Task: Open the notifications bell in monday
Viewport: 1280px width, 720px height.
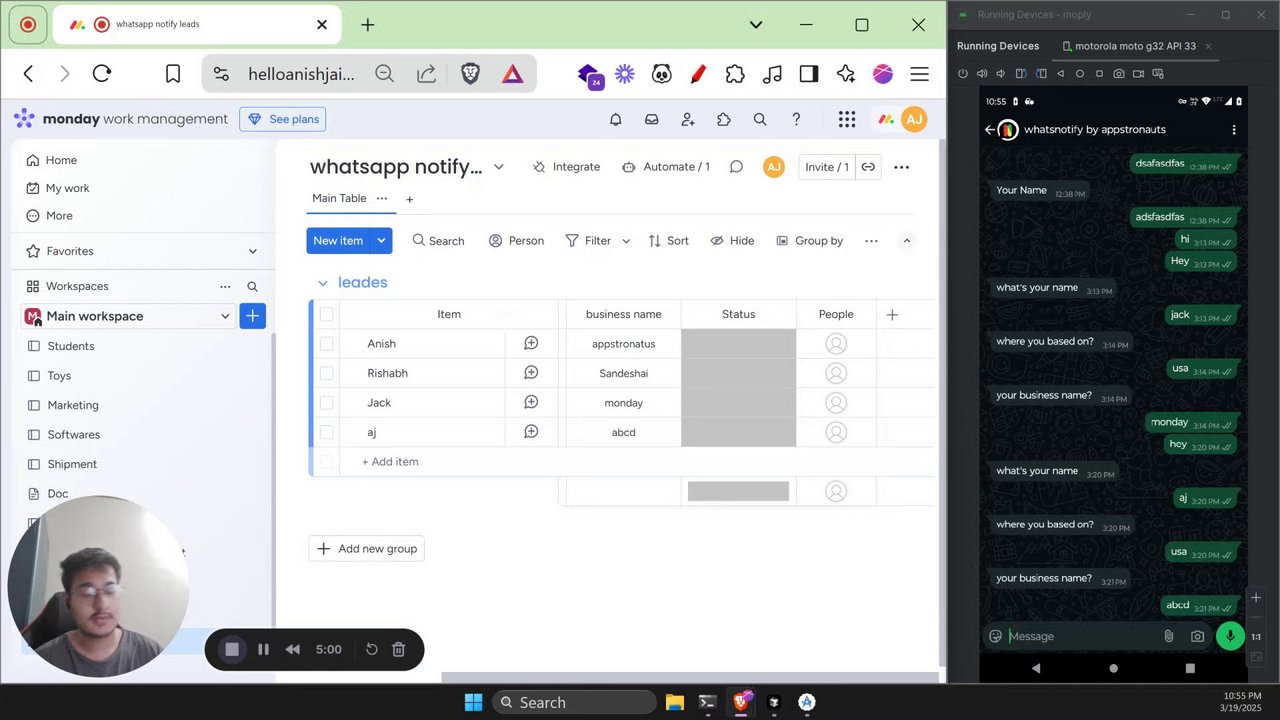Action: coord(616,119)
